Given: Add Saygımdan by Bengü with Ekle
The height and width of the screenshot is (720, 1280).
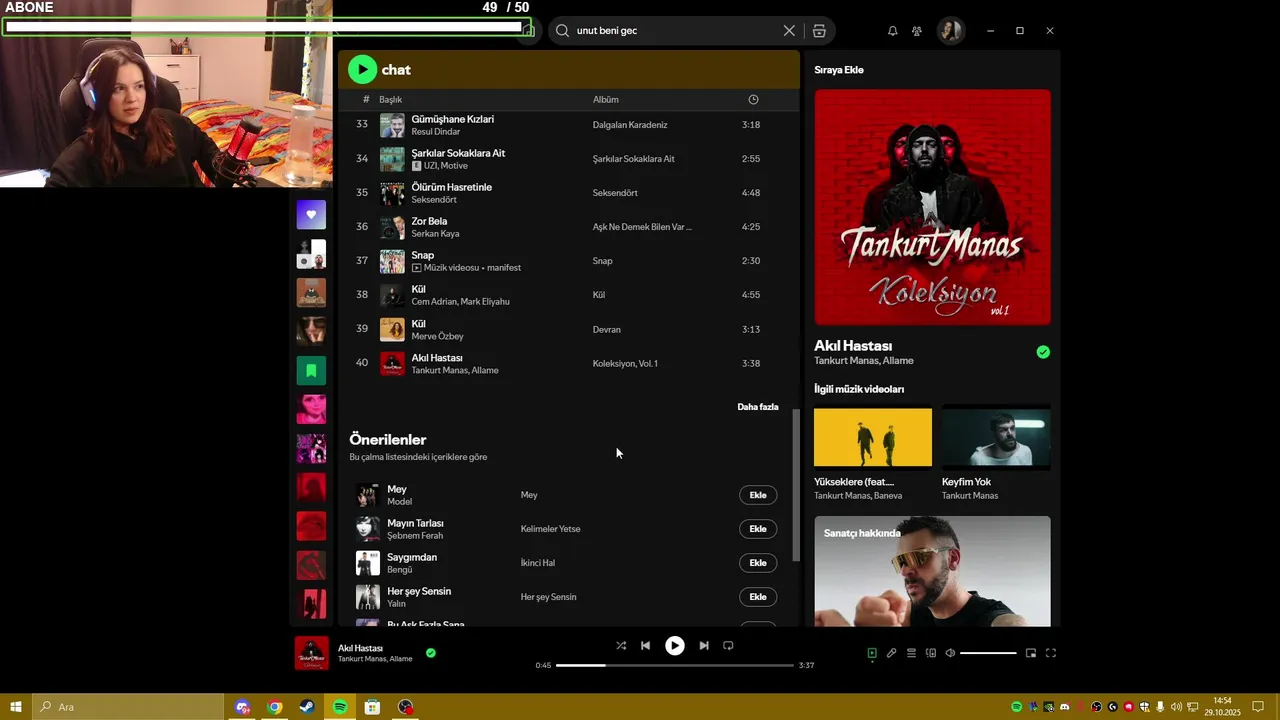Looking at the screenshot, I should coord(758,563).
